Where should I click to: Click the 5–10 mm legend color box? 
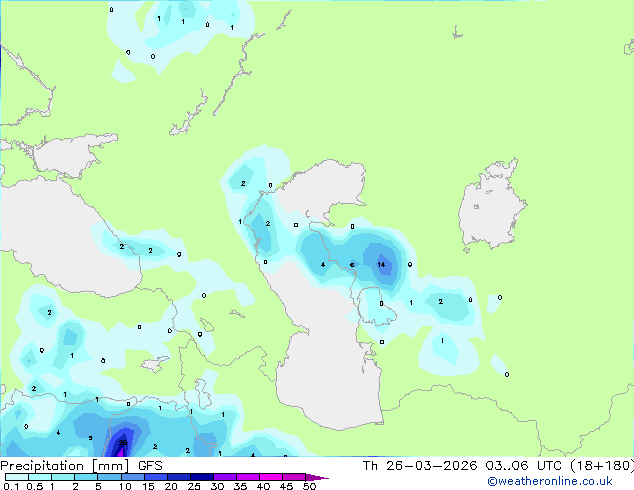109,477
